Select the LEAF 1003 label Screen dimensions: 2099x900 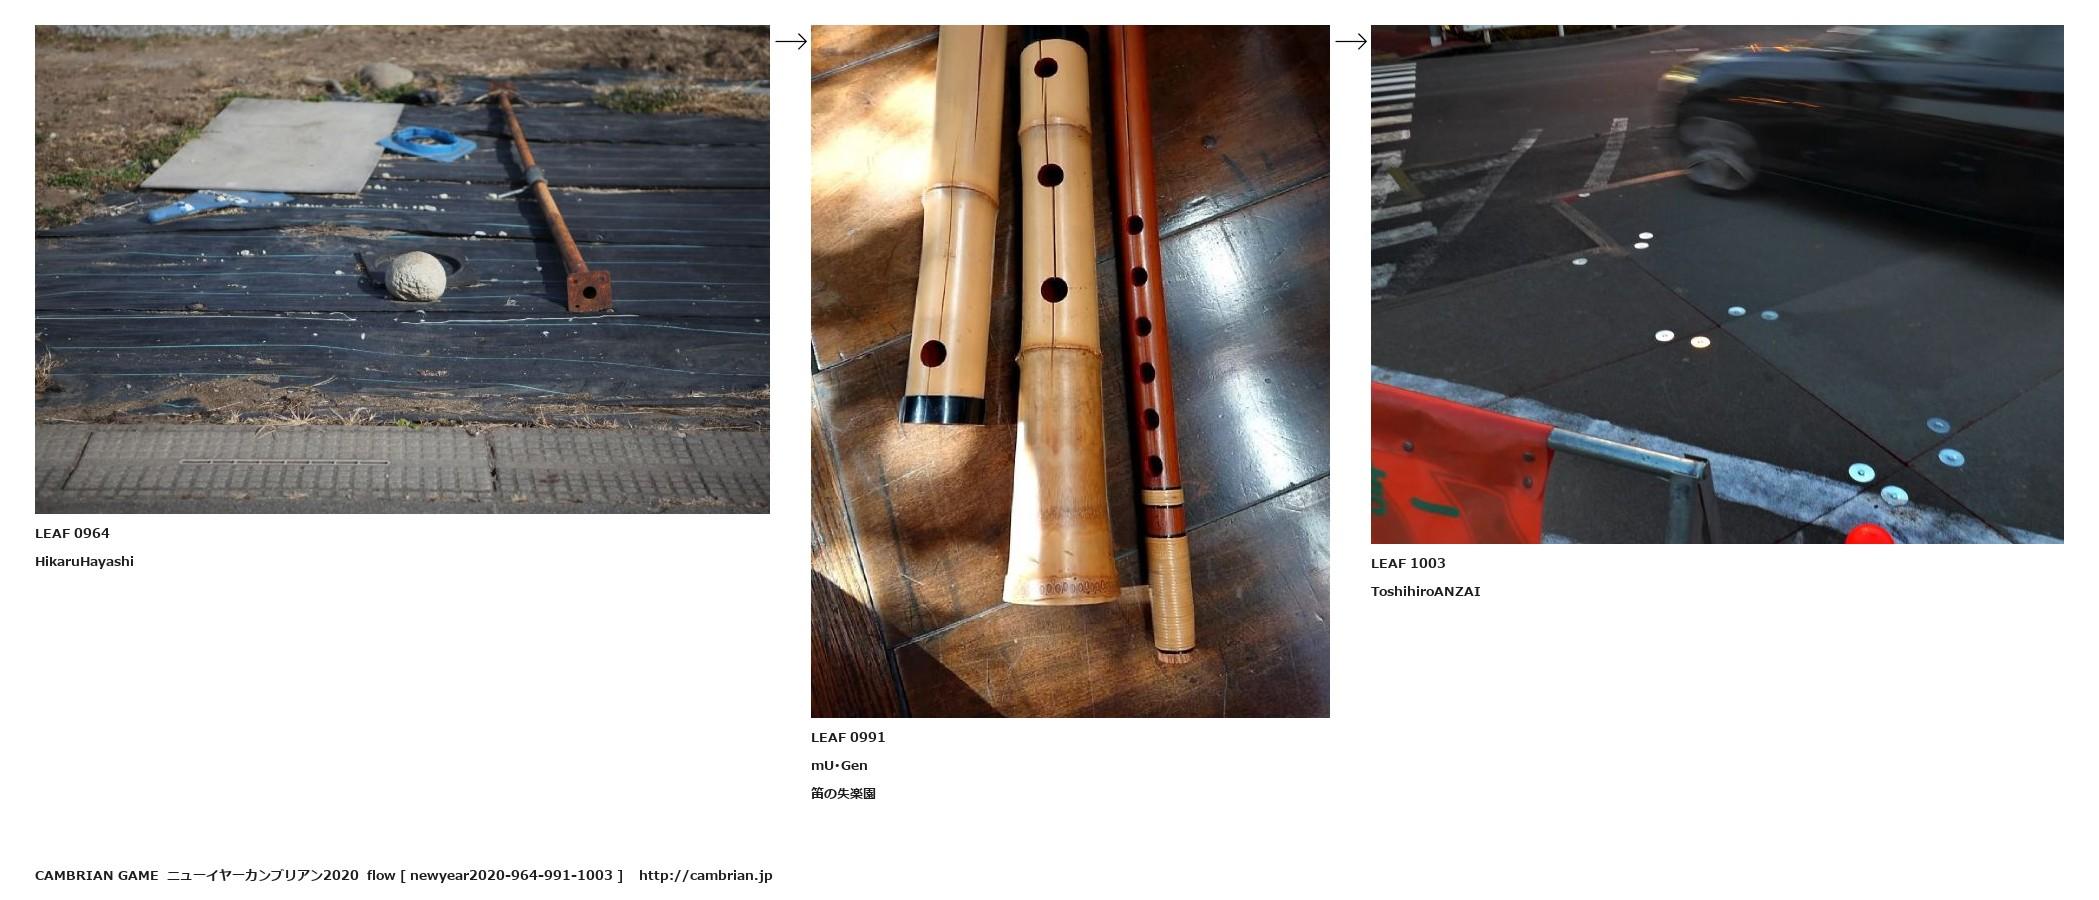[1408, 563]
